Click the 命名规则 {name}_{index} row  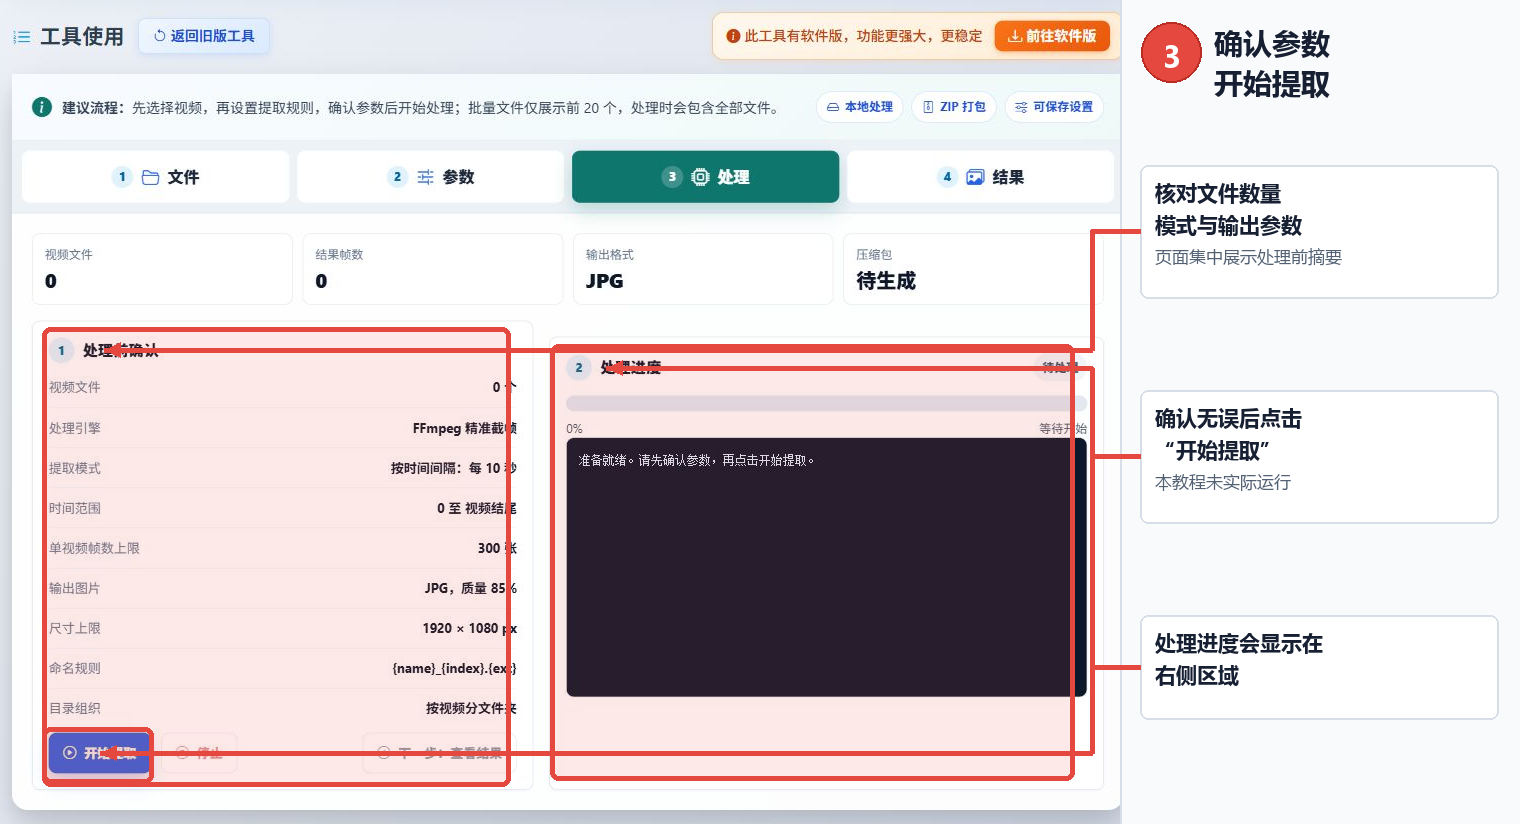click(x=283, y=668)
